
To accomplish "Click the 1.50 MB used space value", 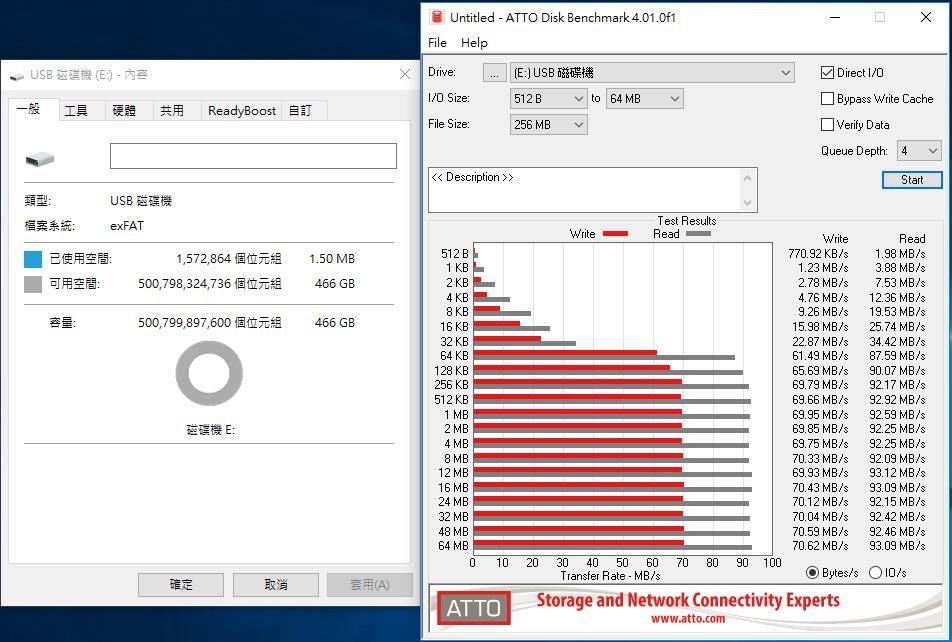I will click(332, 259).
